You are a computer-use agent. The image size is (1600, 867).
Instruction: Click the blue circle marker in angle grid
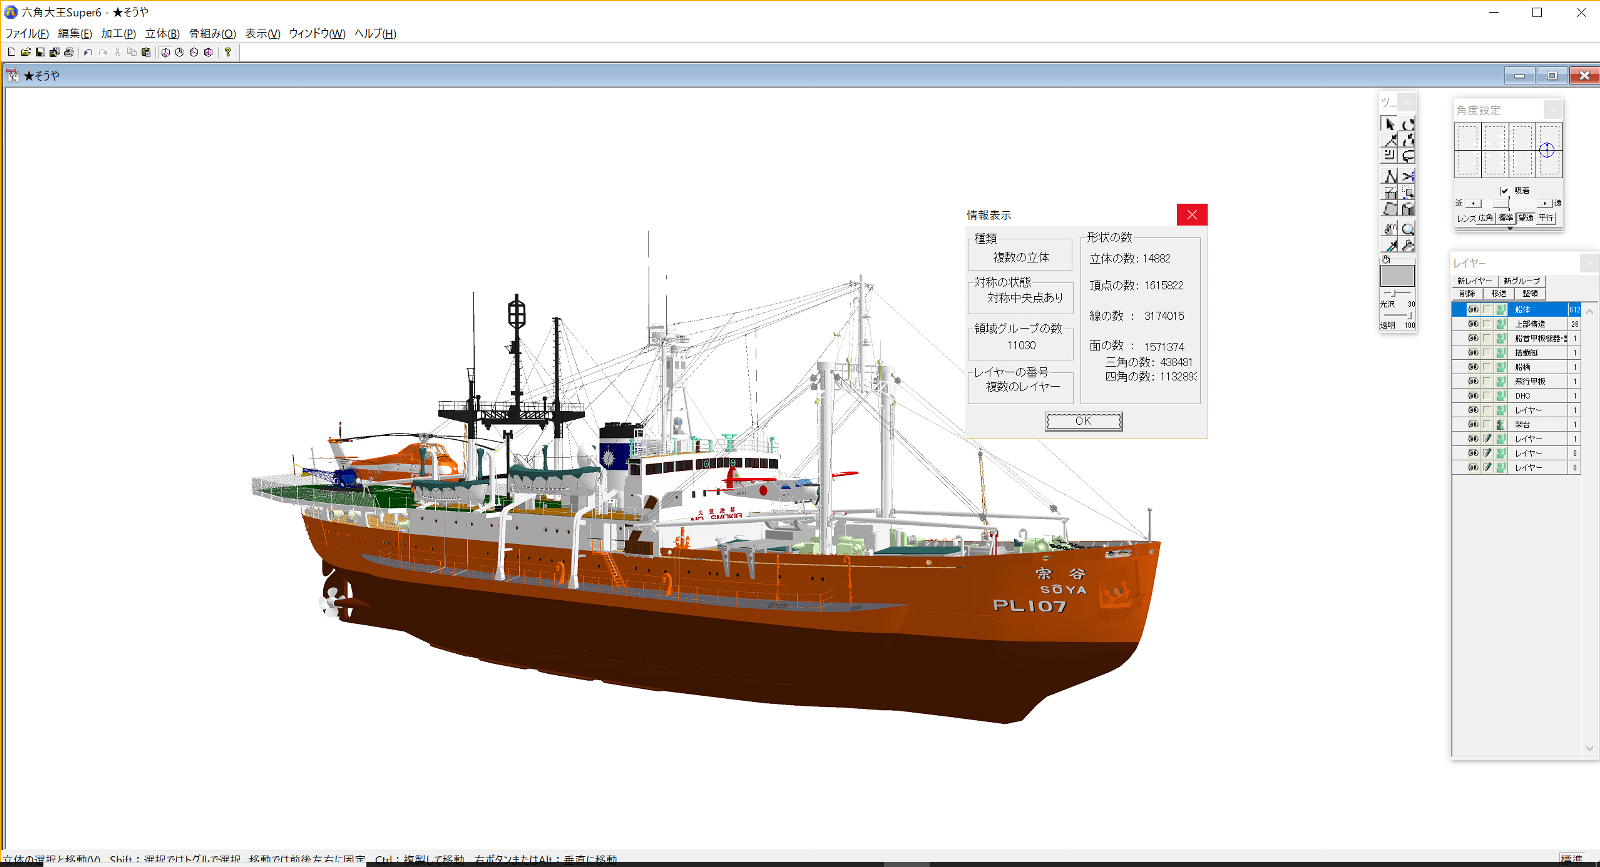(1546, 150)
